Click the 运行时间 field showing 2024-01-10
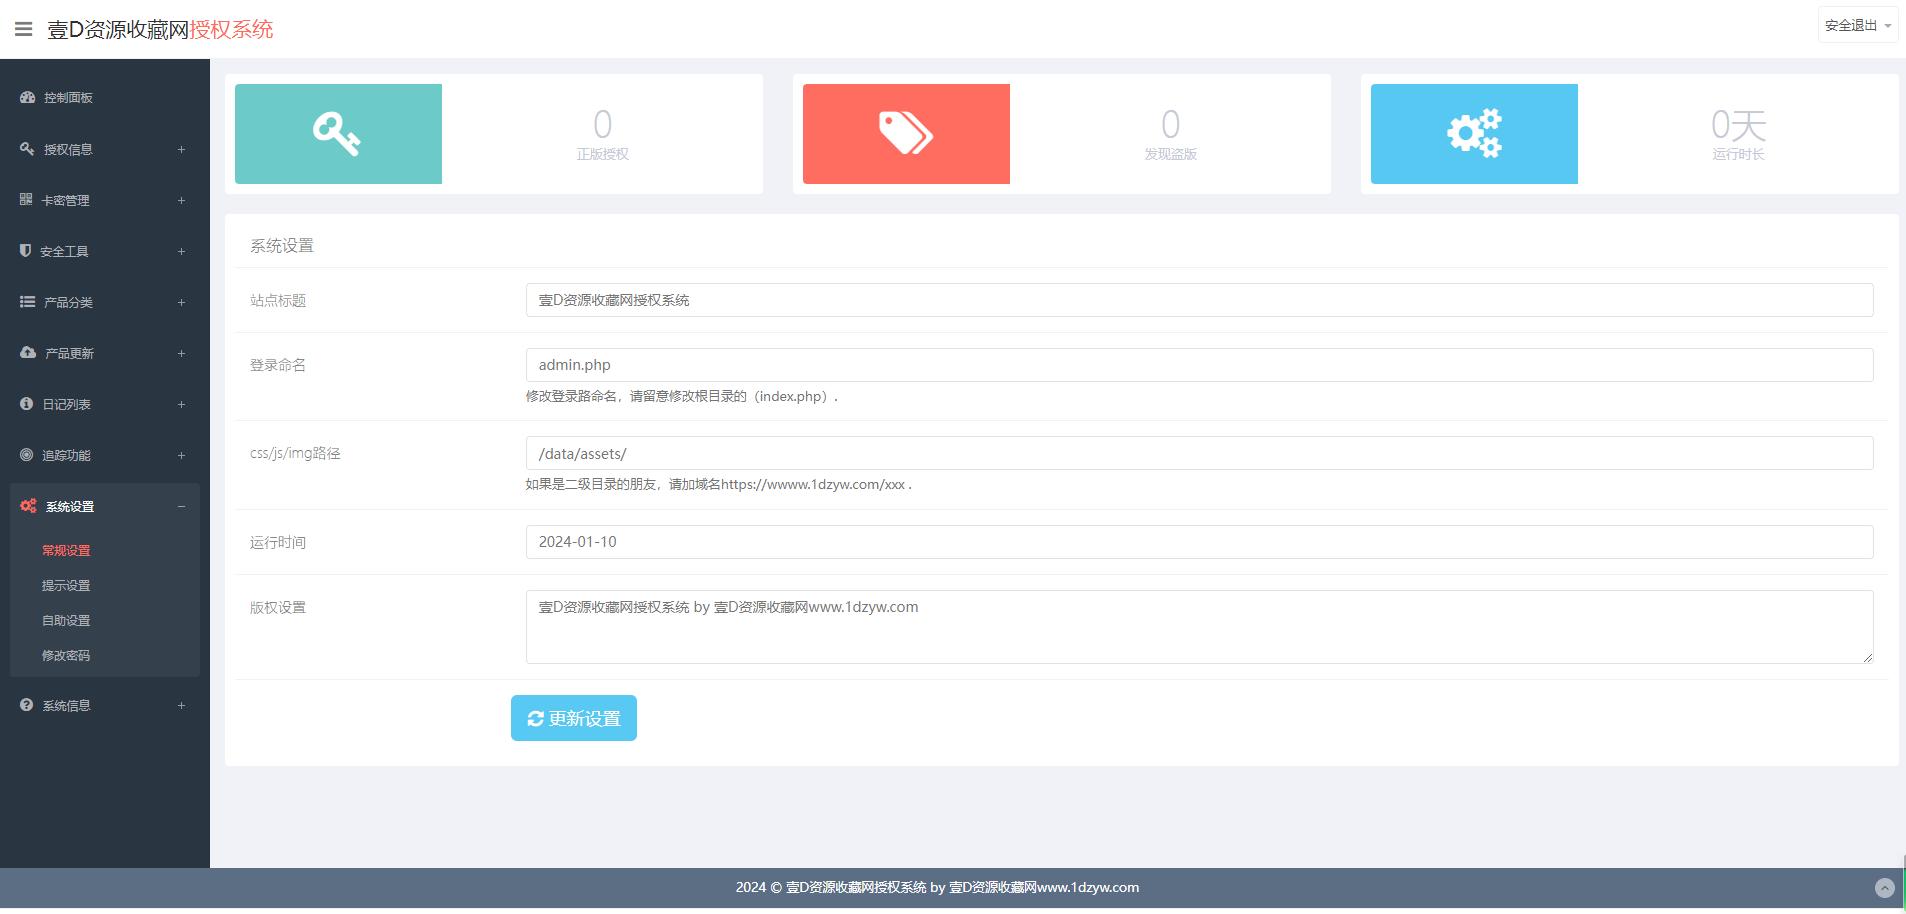 (1200, 542)
